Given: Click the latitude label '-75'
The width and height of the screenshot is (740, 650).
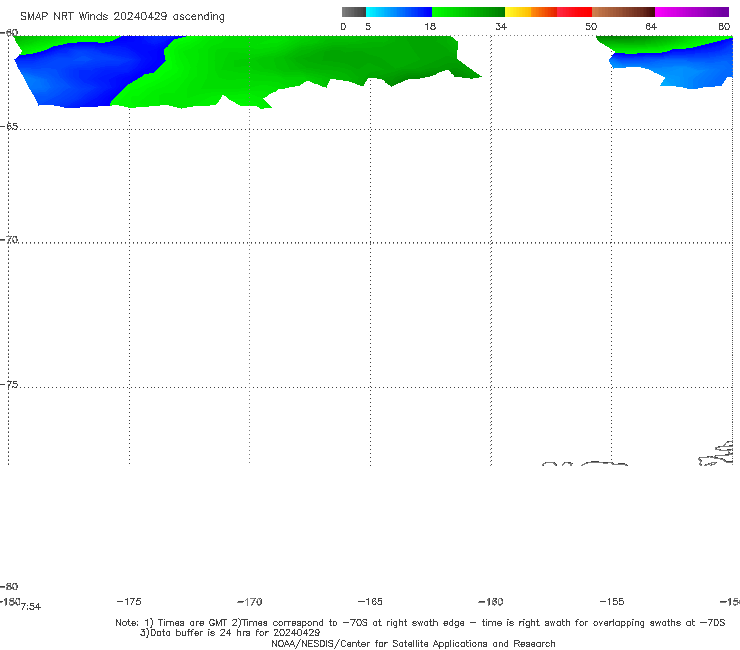Looking at the screenshot, I should tap(9, 385).
